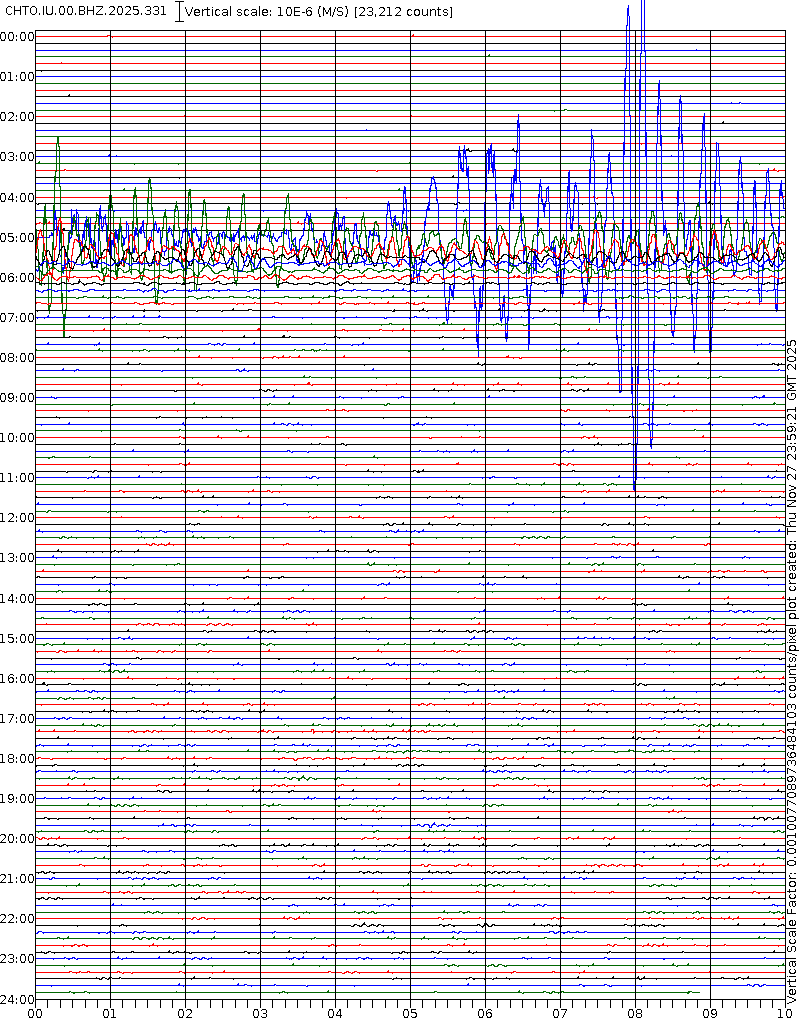
Task: Click the bottom axis minute label 01
Action: pos(110,1014)
